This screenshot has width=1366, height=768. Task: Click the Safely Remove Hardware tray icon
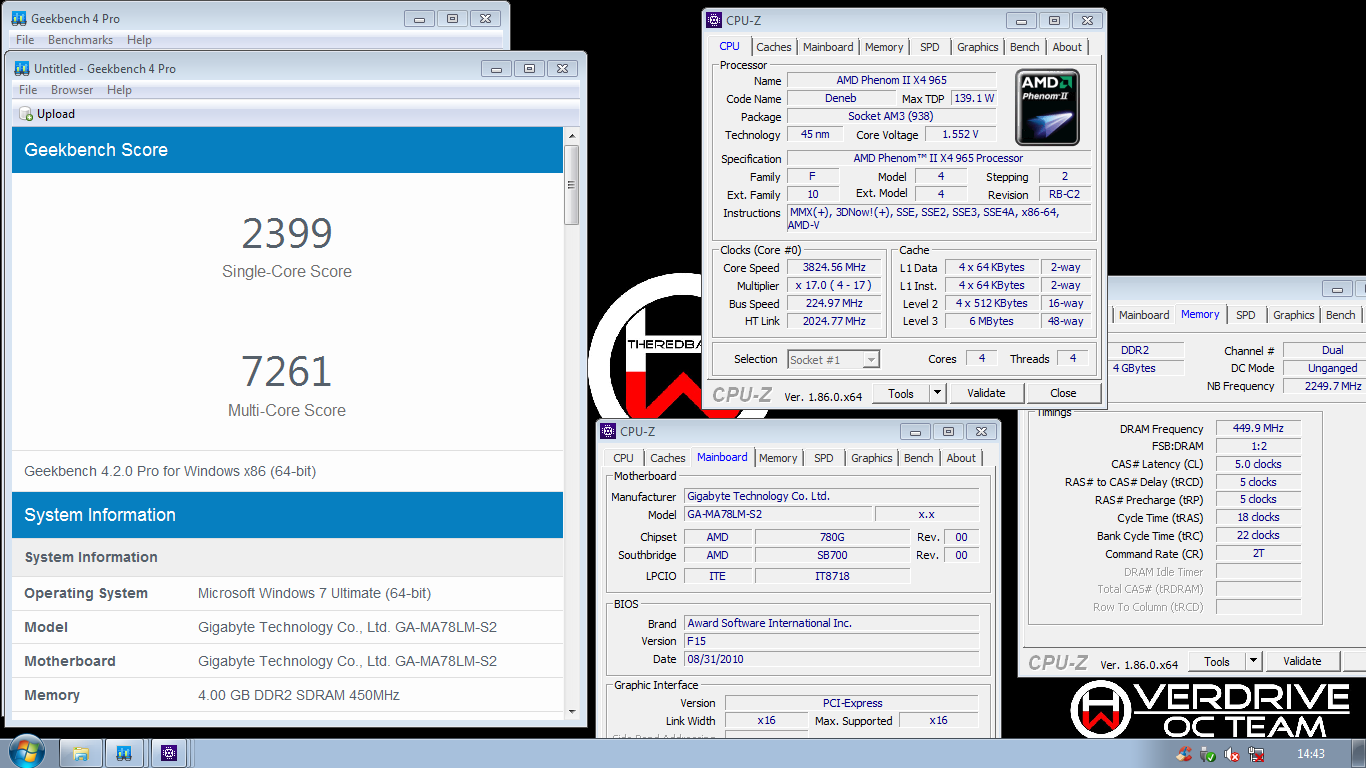(x=1208, y=754)
